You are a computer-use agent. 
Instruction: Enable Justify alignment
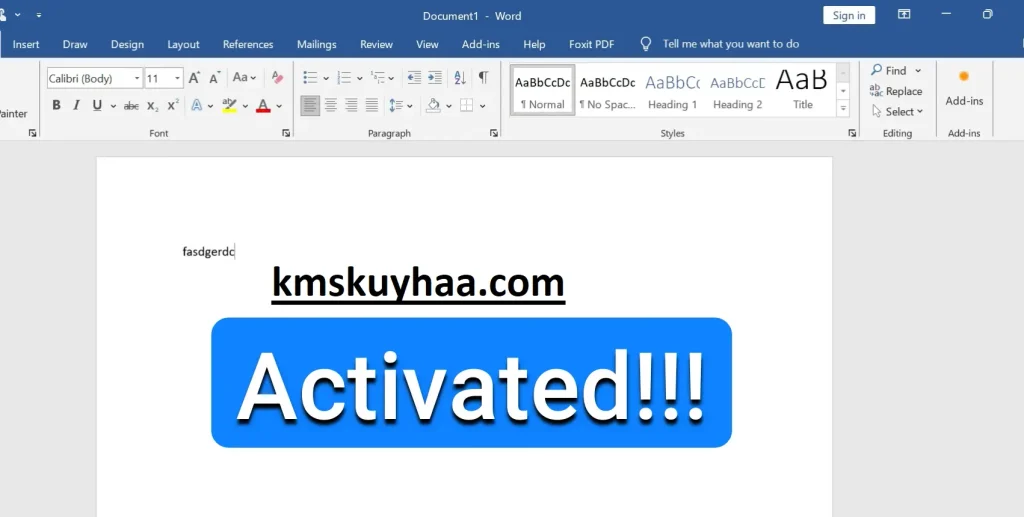pyautogui.click(x=372, y=105)
